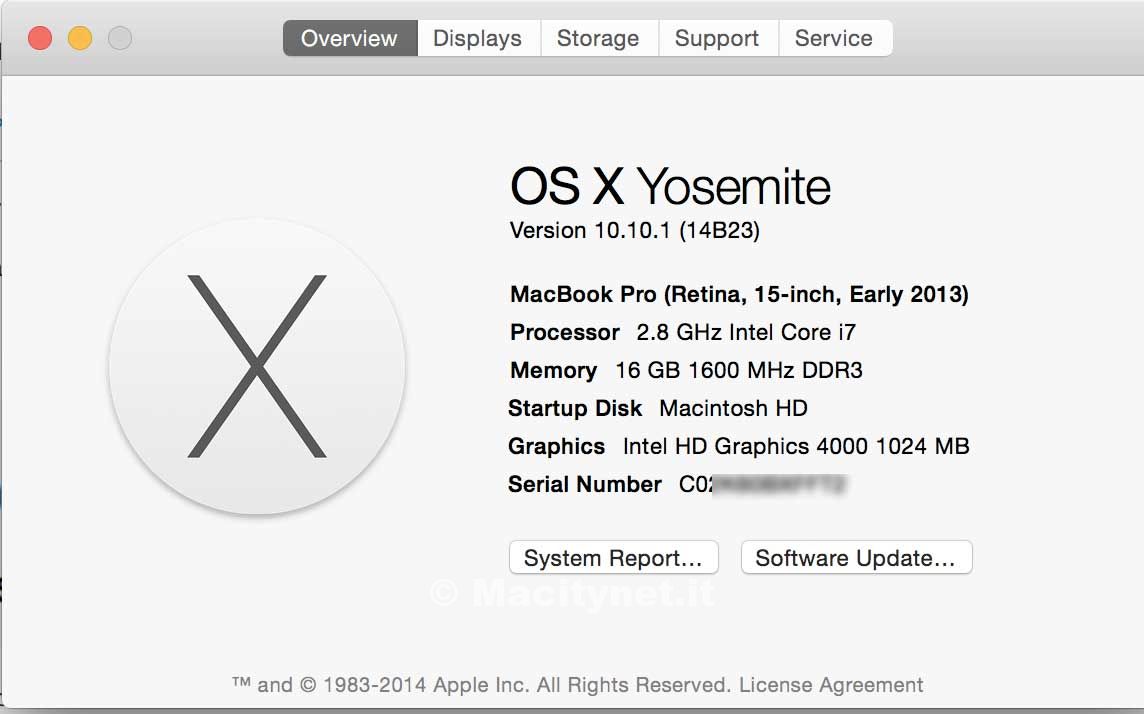
Task: Click the gray disabled zoom button
Action: pyautogui.click(x=120, y=39)
